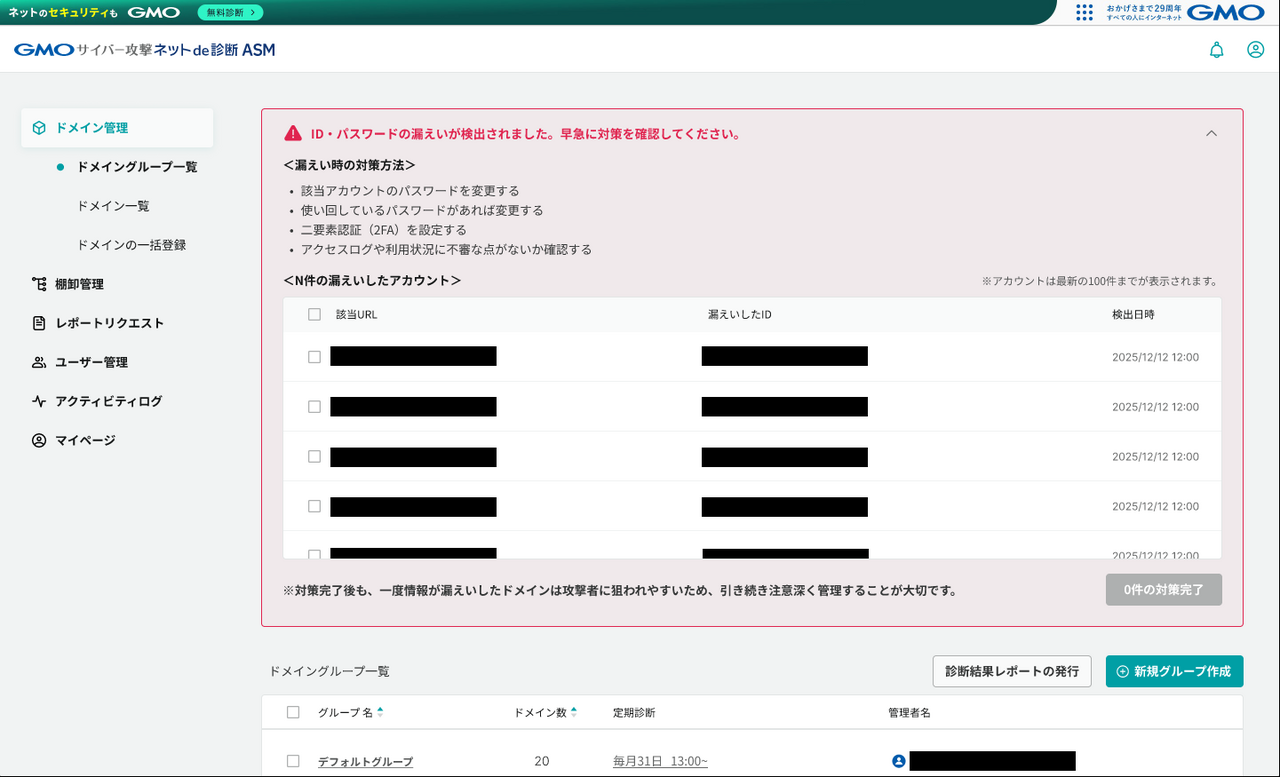
Task: Click the 棚卸管理 tree icon
Action: point(39,284)
